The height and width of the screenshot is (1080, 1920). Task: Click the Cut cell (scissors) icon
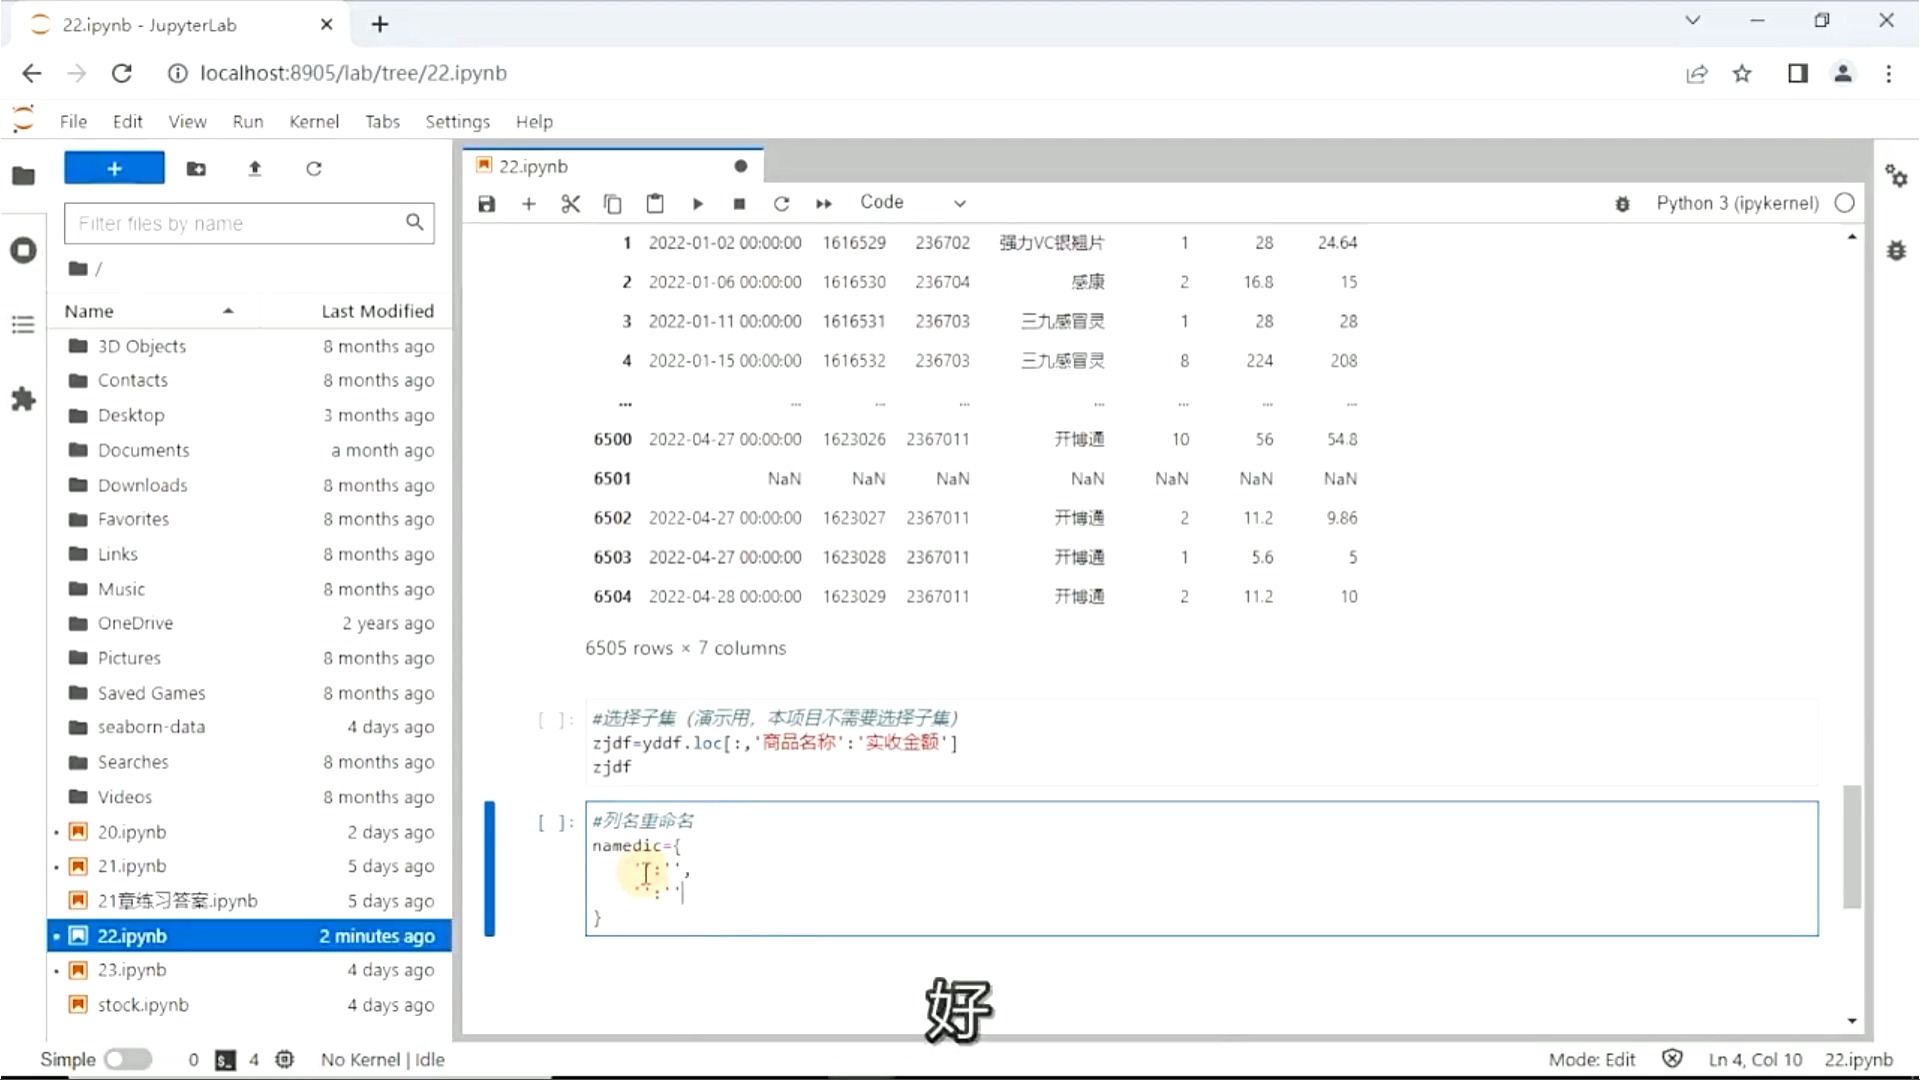pyautogui.click(x=570, y=202)
